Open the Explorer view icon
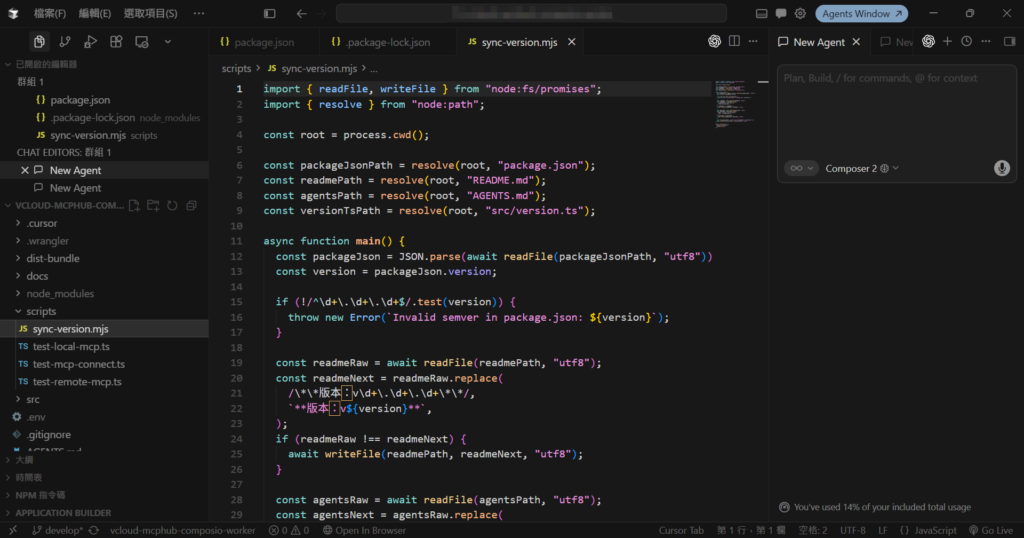1024x538 pixels. [x=39, y=42]
